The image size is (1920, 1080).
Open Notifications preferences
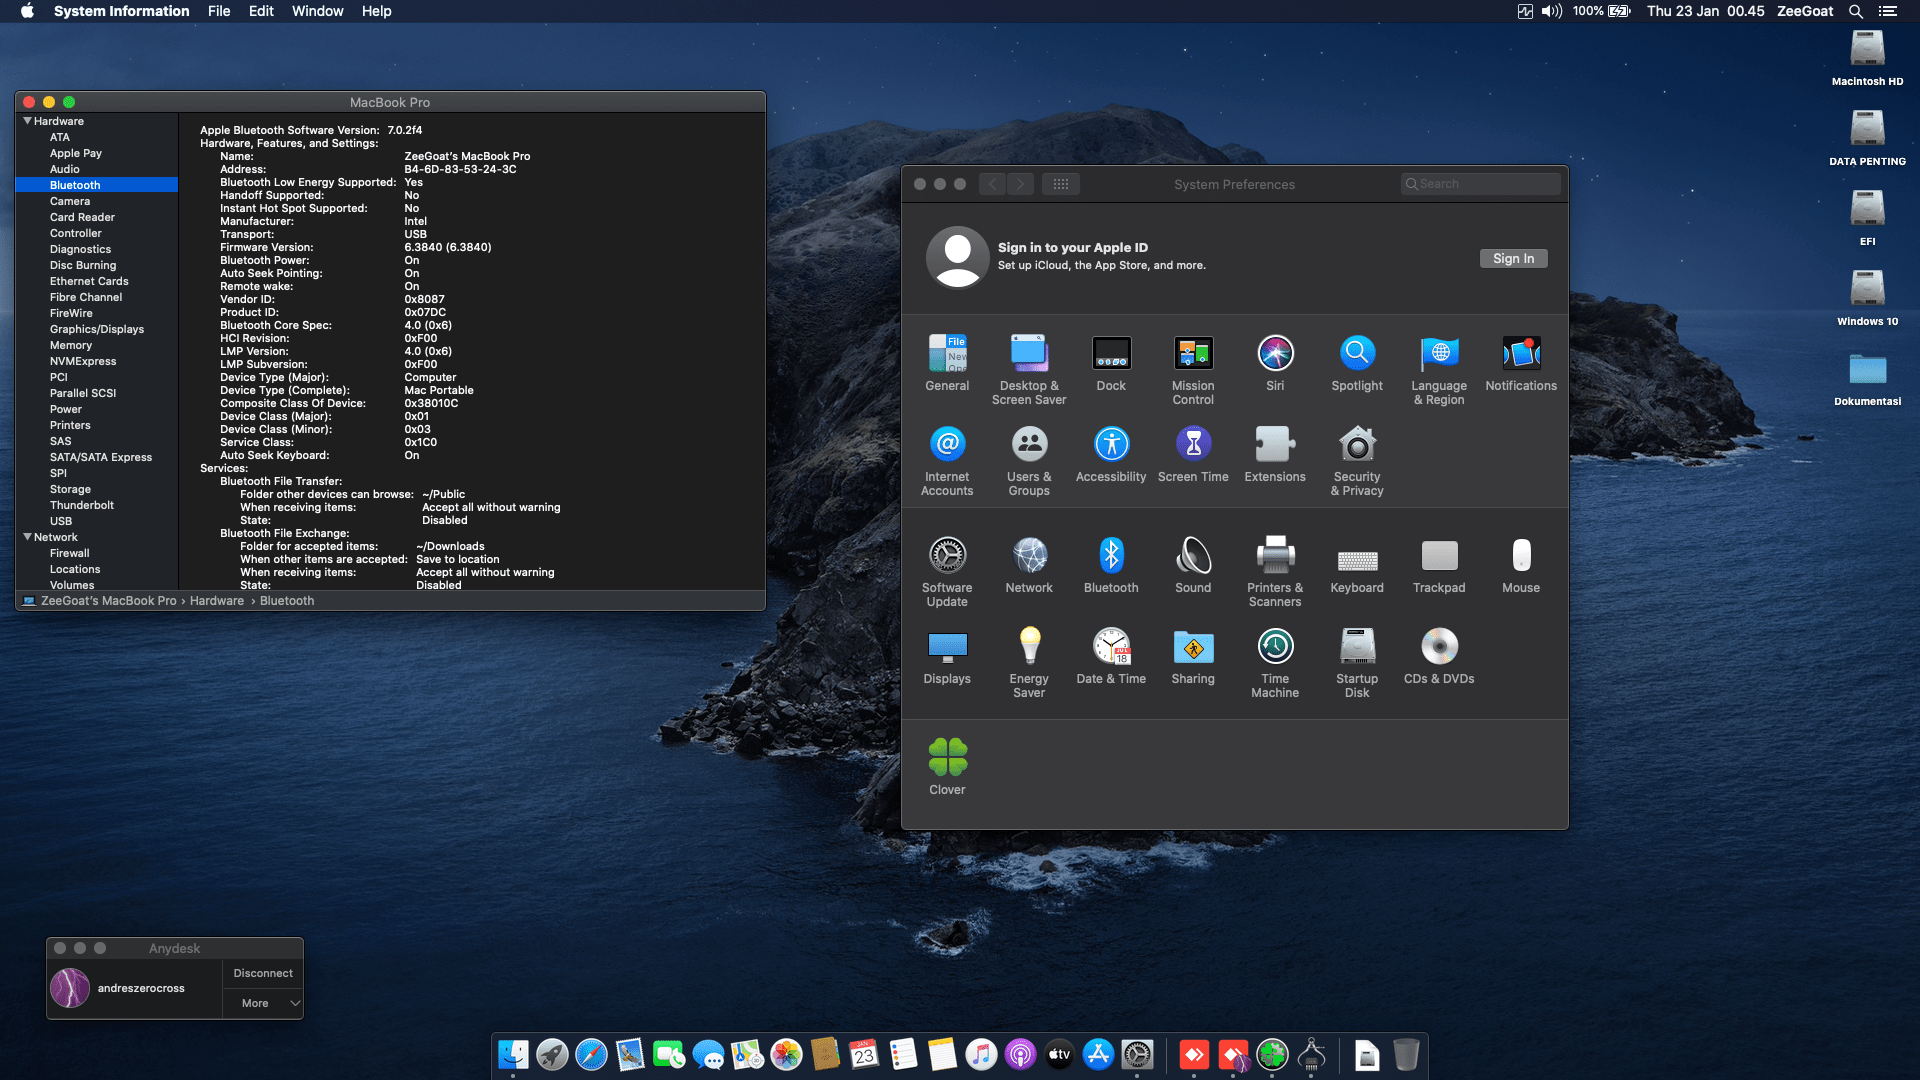1521,363
